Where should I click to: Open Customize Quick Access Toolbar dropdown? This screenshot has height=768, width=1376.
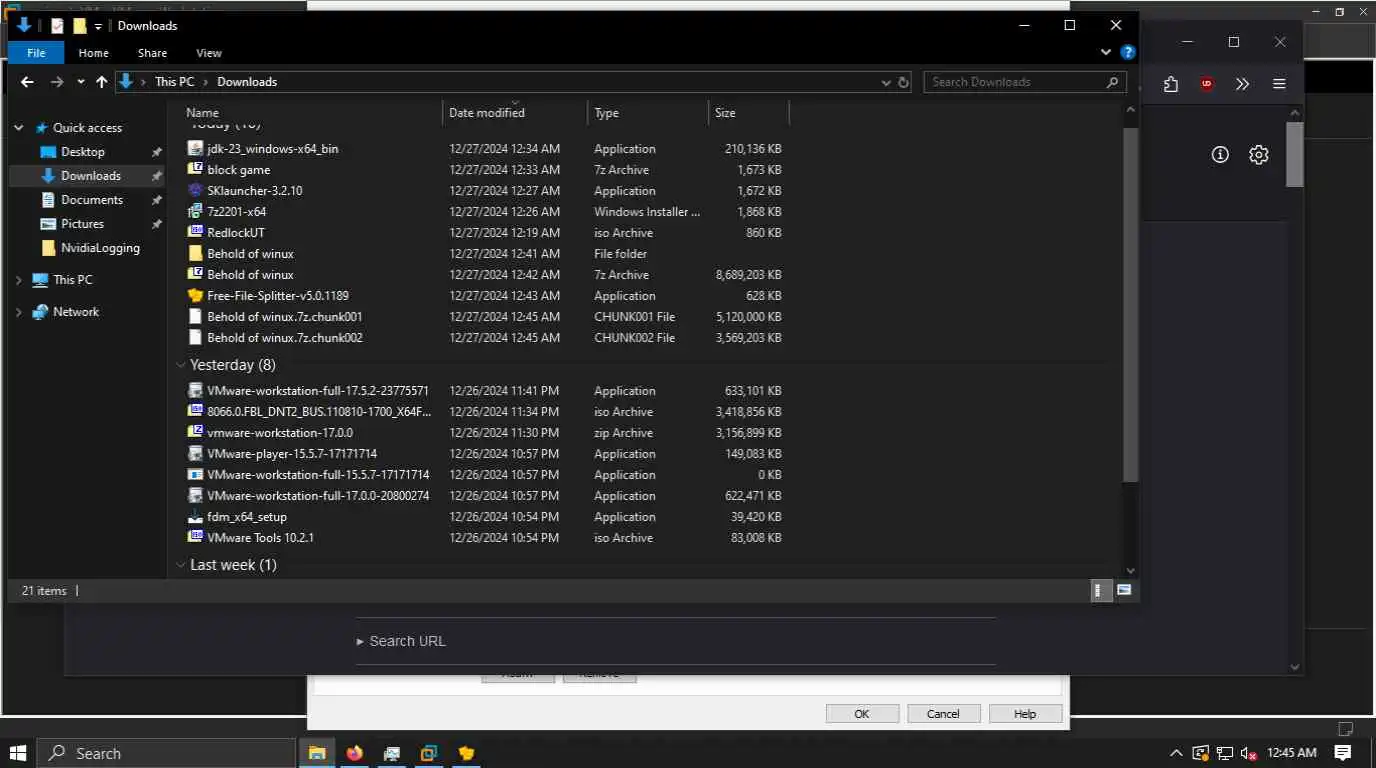[x=98, y=26]
